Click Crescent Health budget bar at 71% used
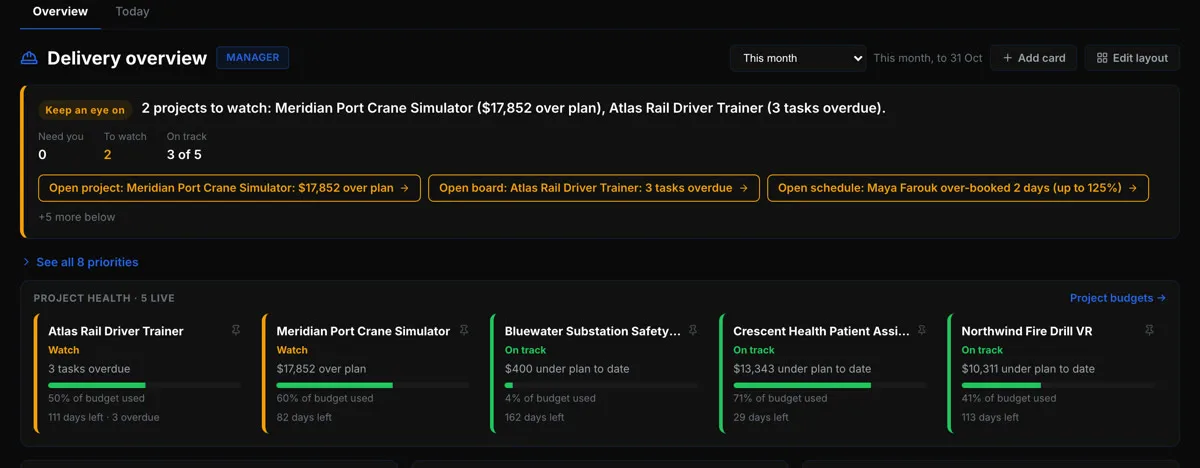 point(829,385)
